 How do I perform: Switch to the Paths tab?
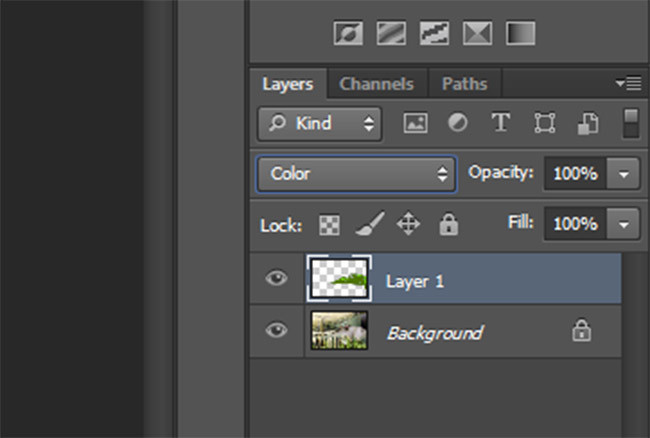point(464,84)
